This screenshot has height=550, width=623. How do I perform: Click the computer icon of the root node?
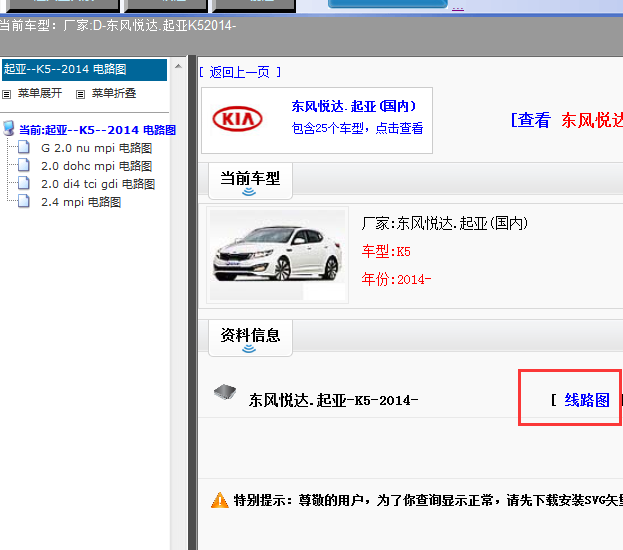9,128
